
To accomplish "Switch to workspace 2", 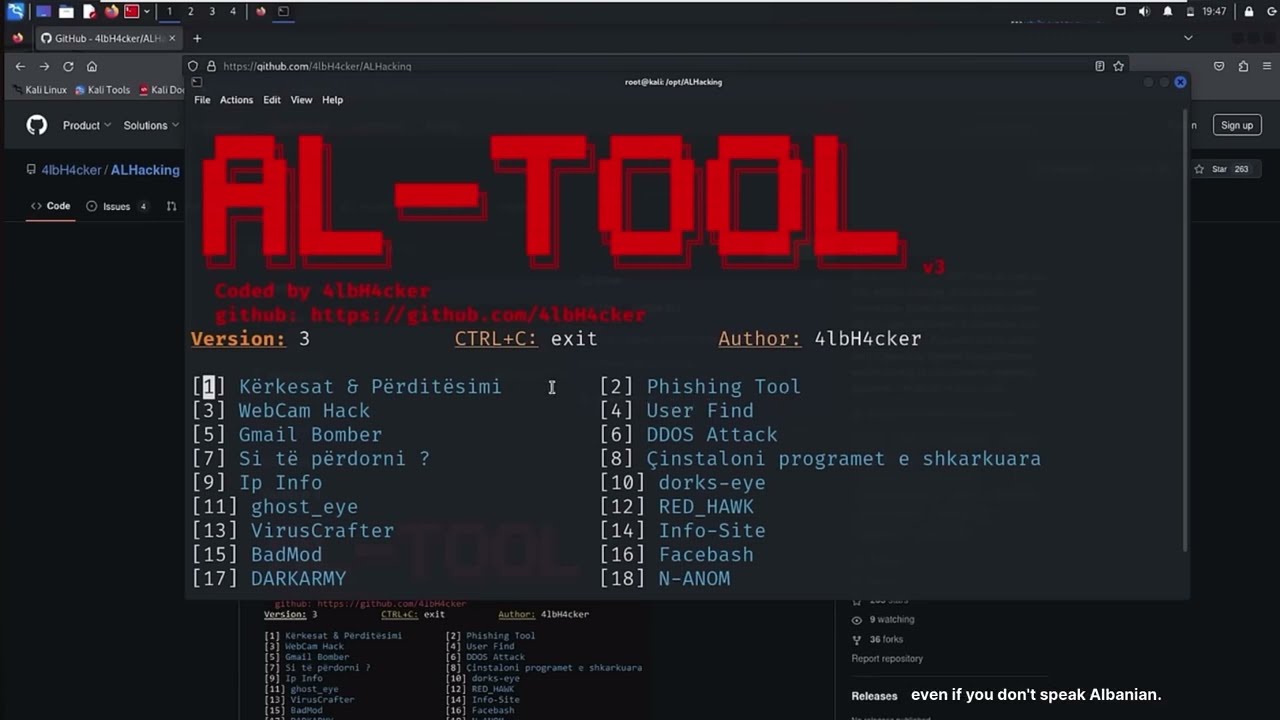I will coord(190,11).
